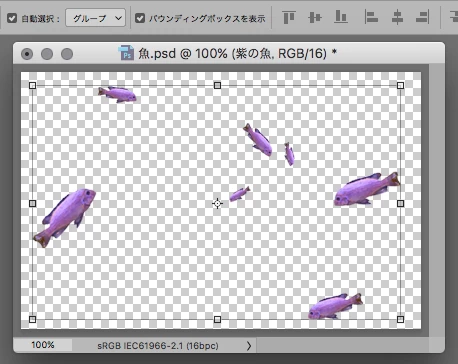This screenshot has width=458, height=364.
Task: Align horizontal centers of layers
Action: pos(397,17)
